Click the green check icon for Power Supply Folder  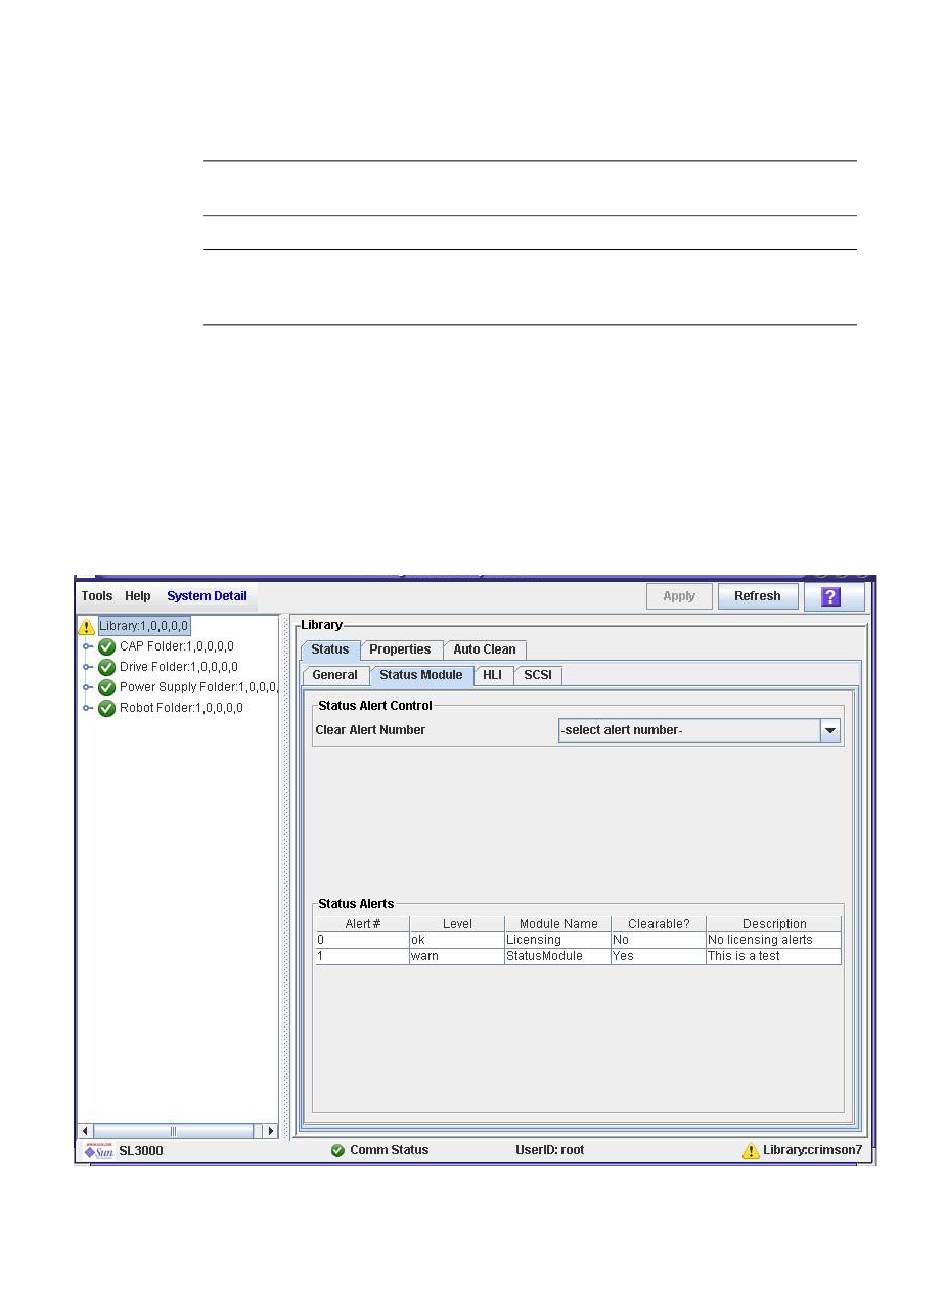pyautogui.click(x=107, y=688)
